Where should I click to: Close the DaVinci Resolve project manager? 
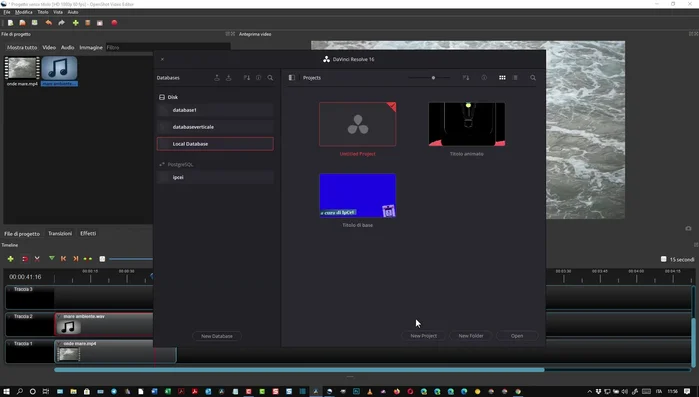pos(162,59)
